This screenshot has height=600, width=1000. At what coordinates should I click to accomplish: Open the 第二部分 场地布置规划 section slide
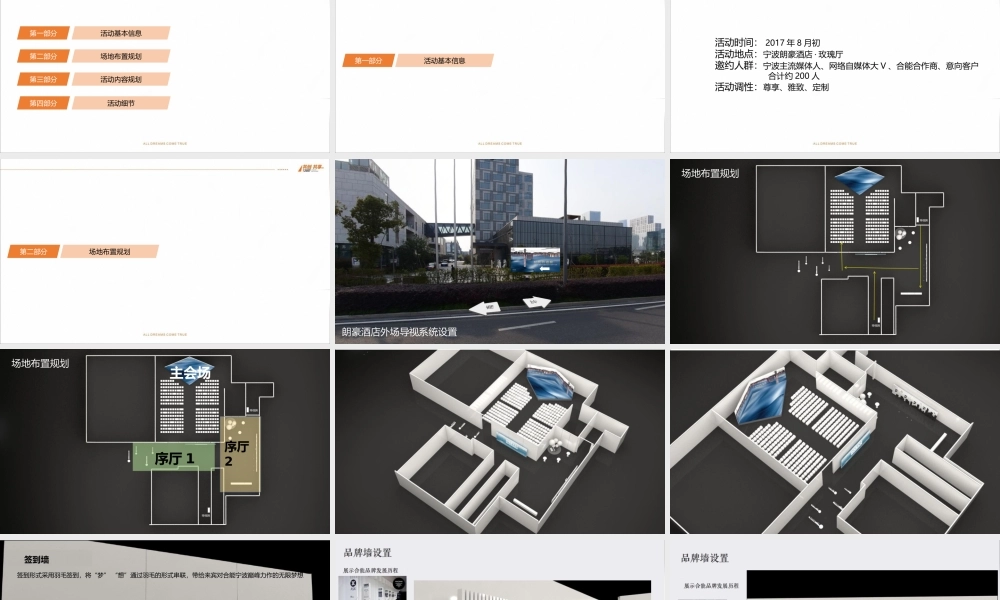tap(165, 251)
